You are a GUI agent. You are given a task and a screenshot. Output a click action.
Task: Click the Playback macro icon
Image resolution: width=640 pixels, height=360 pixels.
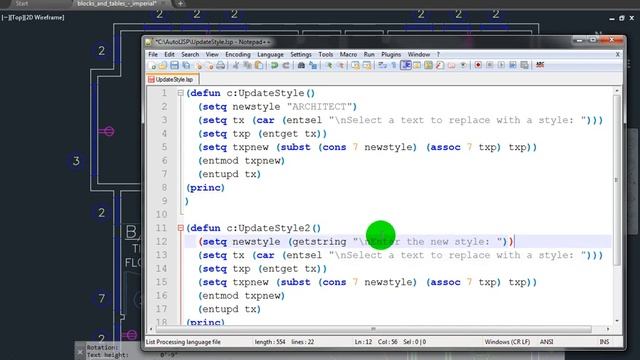(x=501, y=65)
